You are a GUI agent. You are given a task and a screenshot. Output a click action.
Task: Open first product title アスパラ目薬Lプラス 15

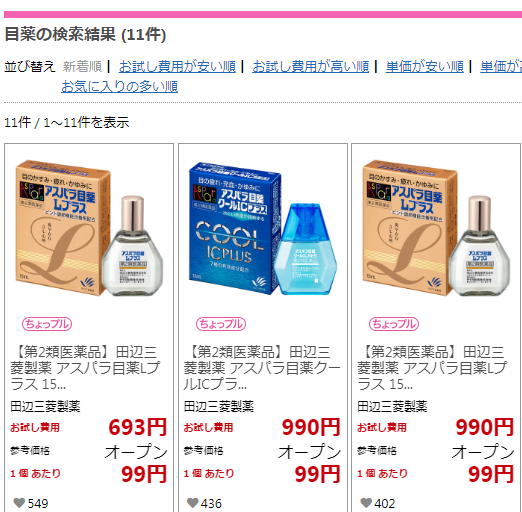(85, 368)
